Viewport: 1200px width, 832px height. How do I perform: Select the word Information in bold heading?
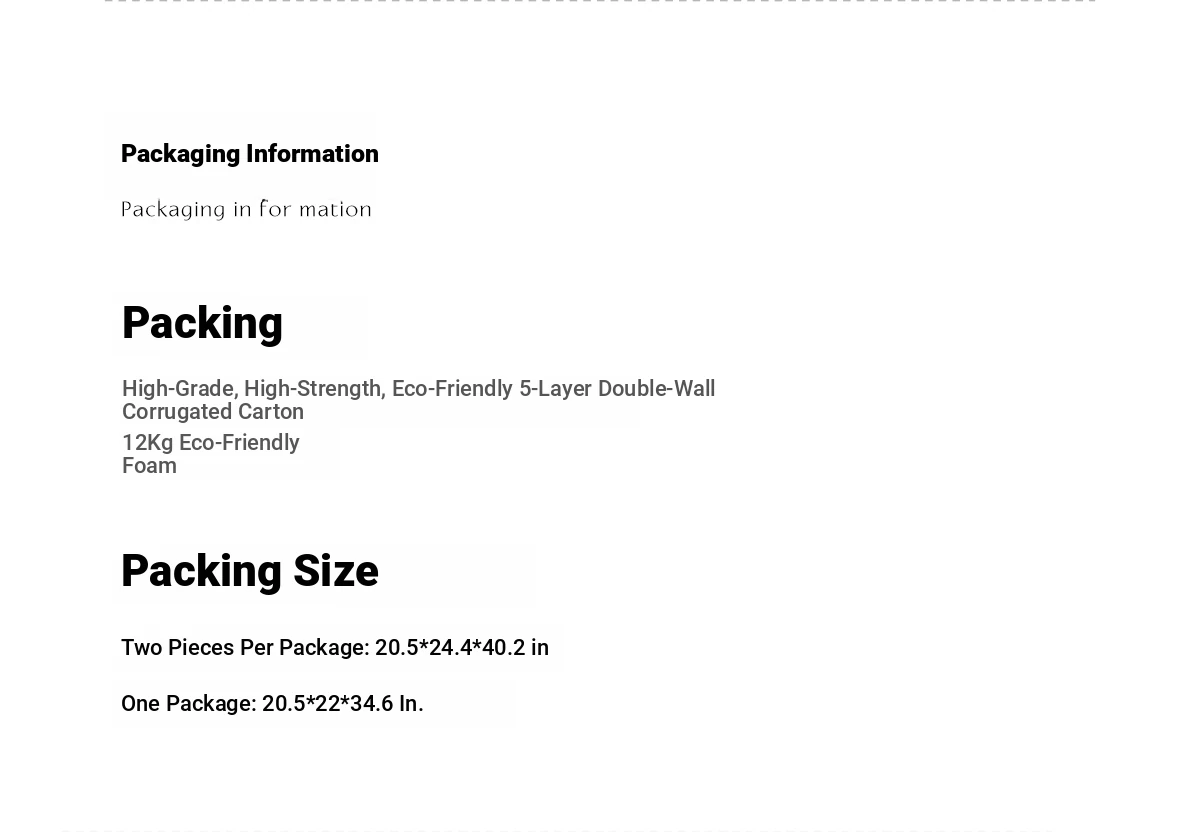pyautogui.click(x=312, y=154)
